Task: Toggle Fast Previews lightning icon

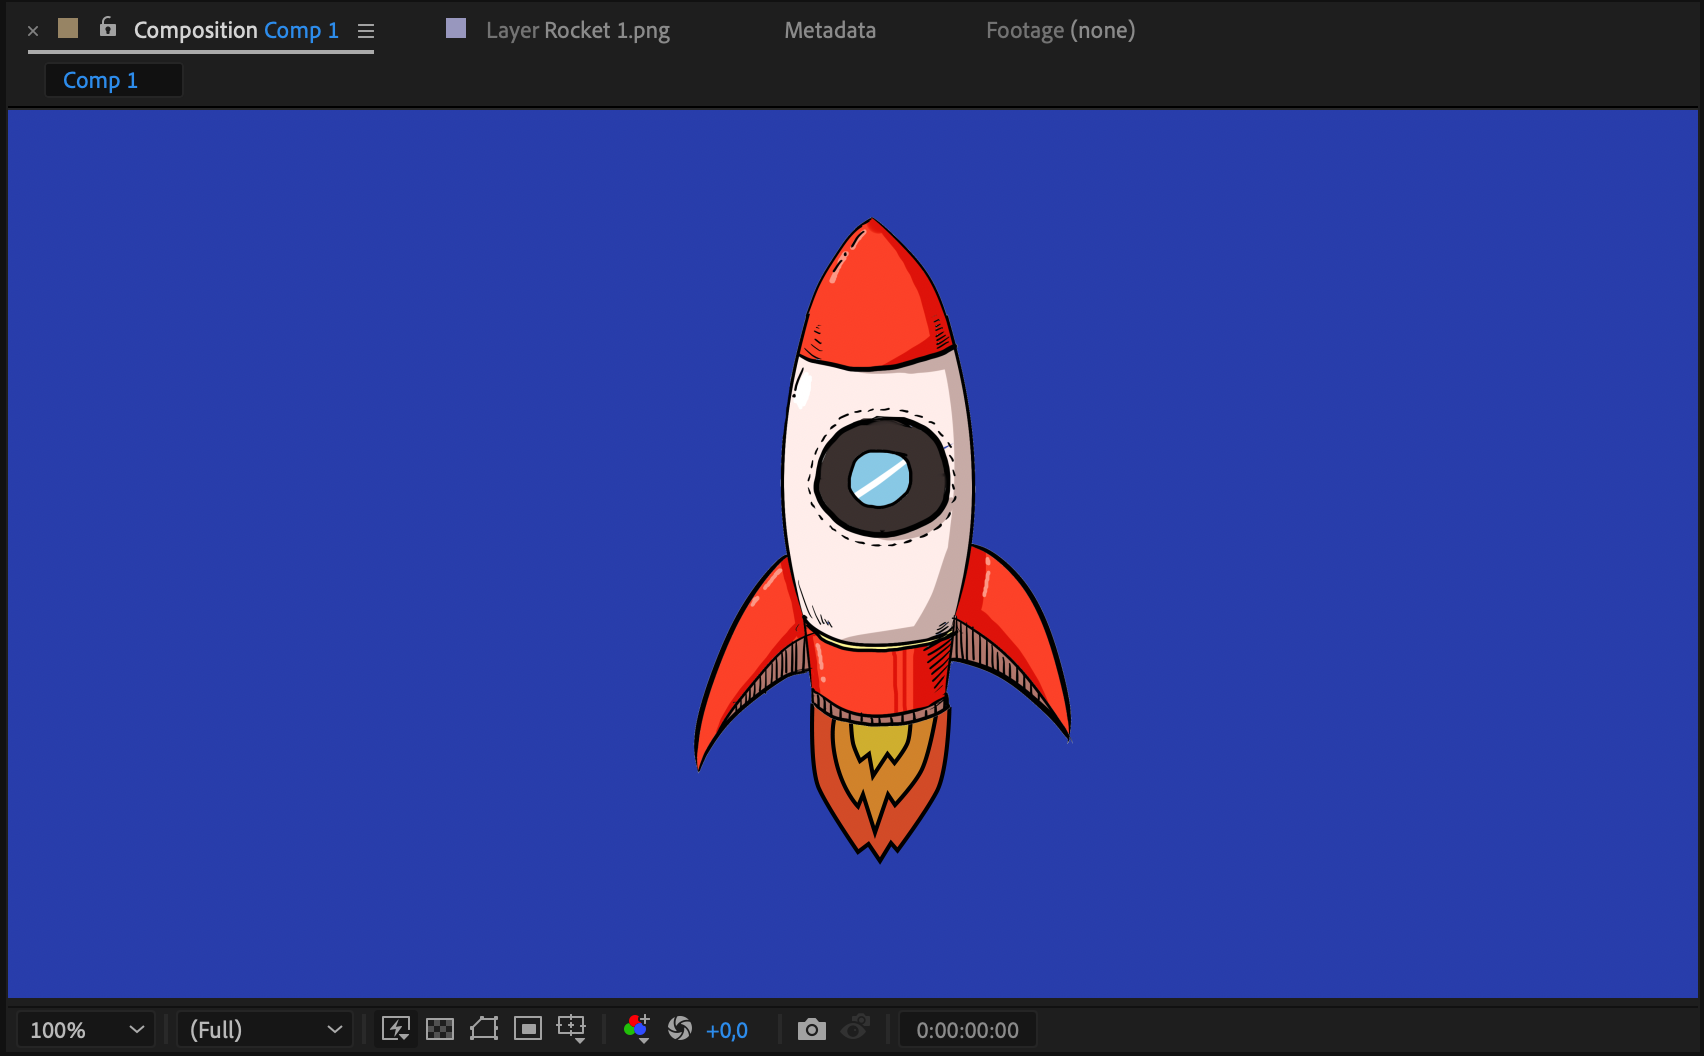Action: coord(396,1029)
